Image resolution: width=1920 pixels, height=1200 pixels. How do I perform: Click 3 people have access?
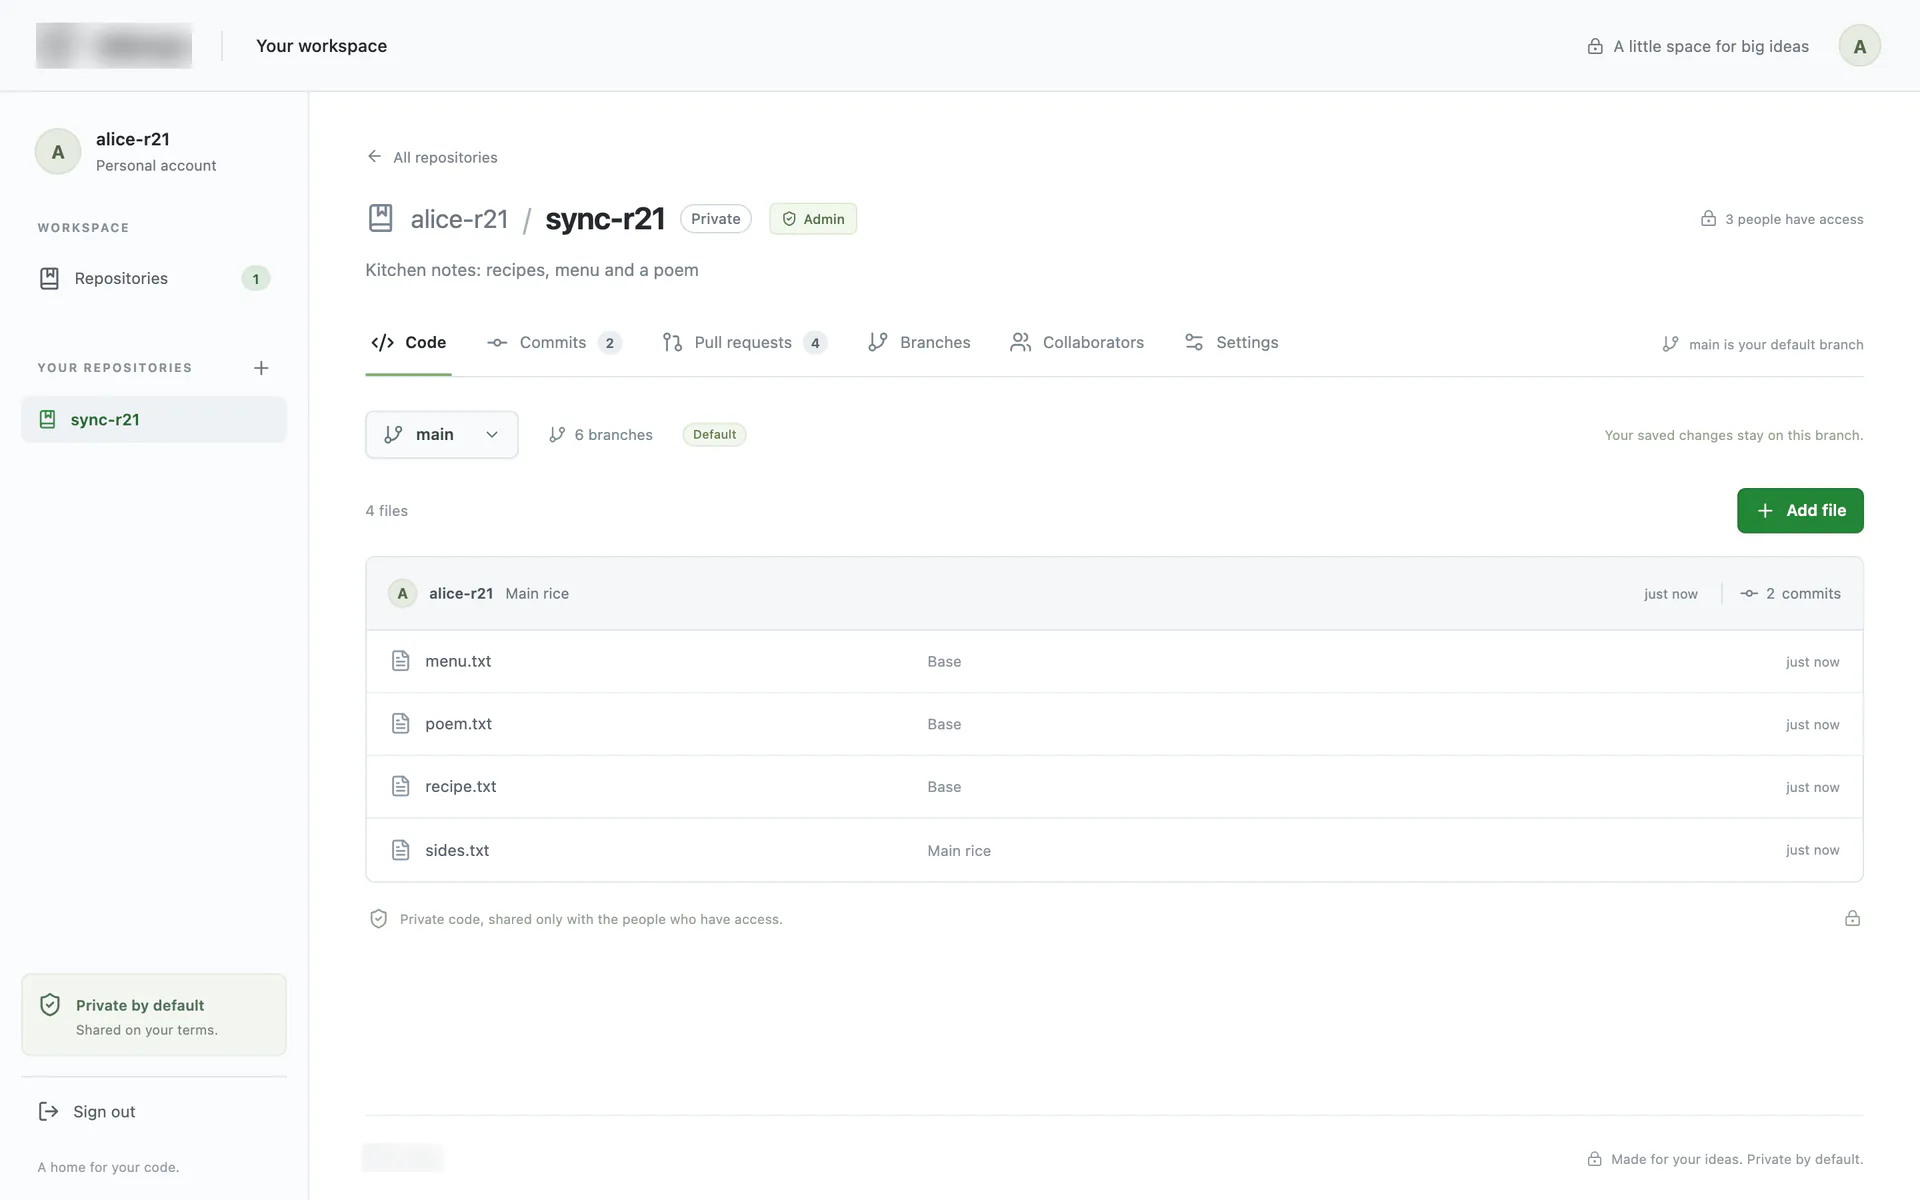(x=1782, y=219)
